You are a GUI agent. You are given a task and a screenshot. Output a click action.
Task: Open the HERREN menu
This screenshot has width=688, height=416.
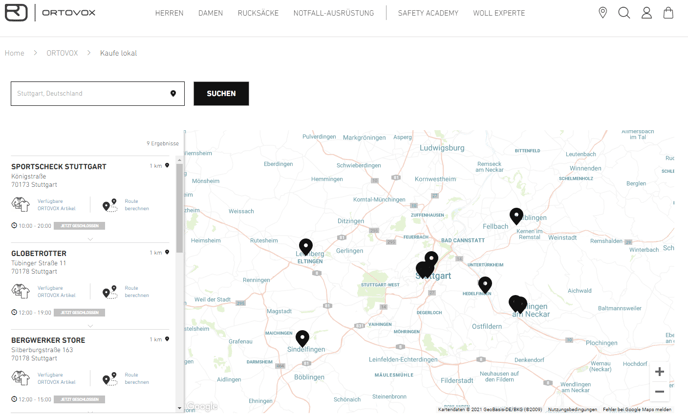tap(169, 13)
